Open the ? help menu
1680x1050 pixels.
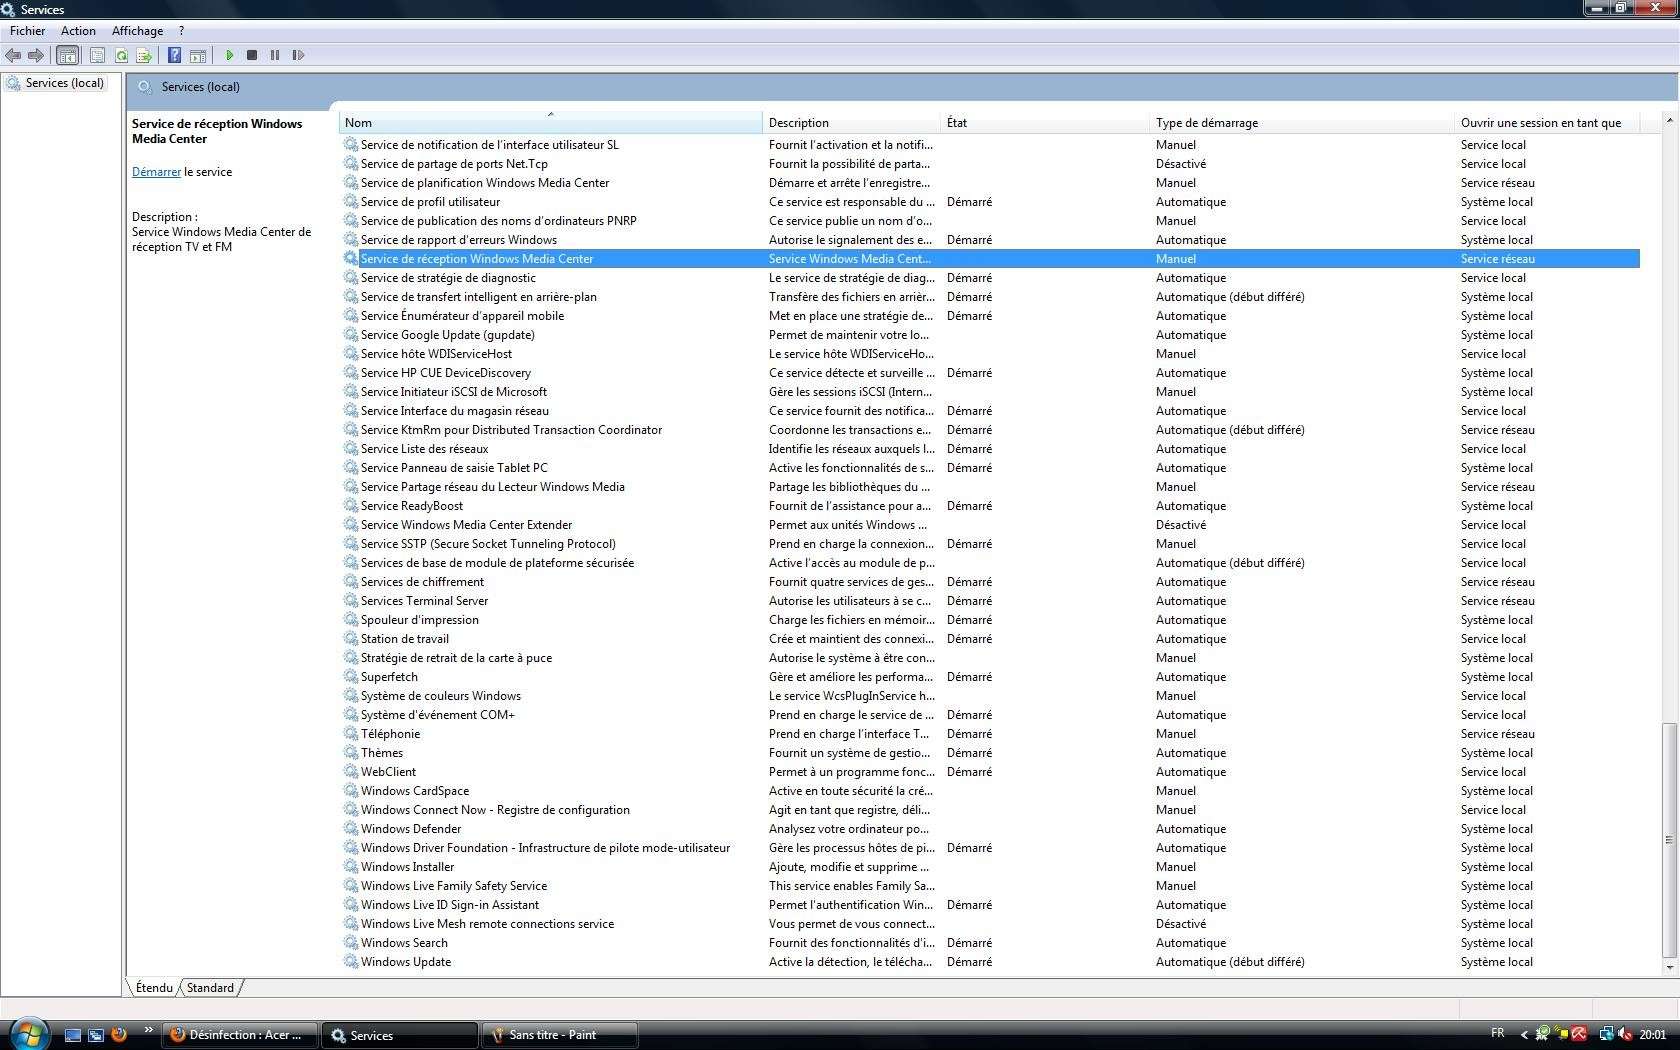pos(181,31)
